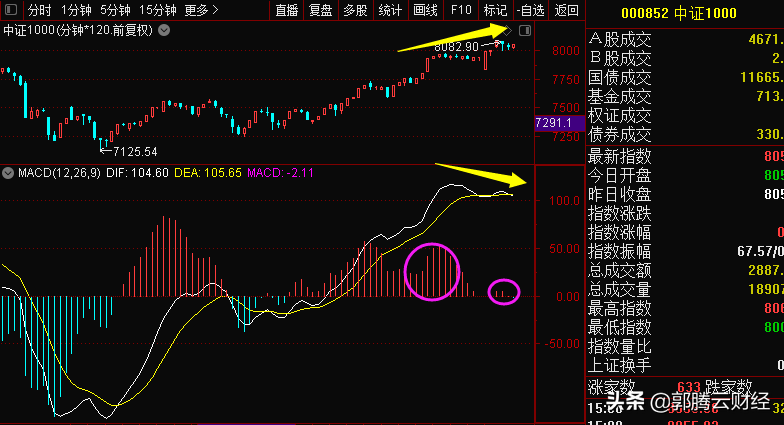
Task: Click the 7291.1 price label on axis
Action: pos(554,123)
